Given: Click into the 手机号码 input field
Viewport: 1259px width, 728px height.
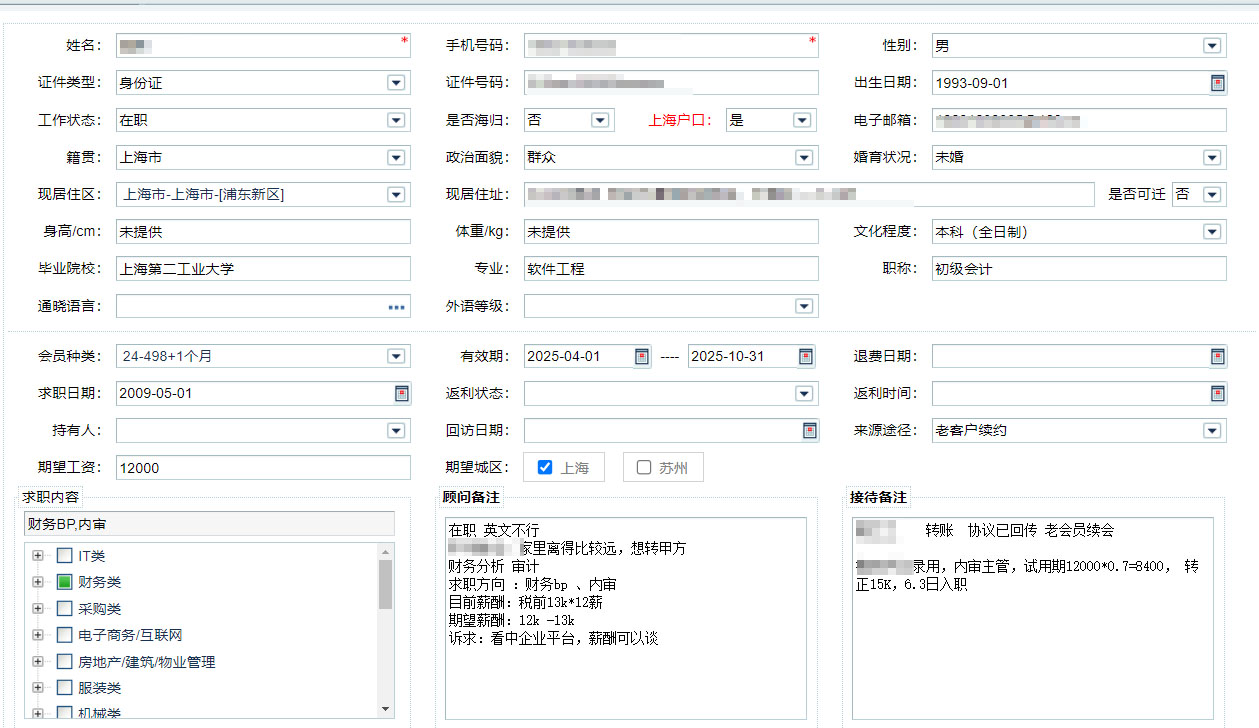Looking at the screenshot, I should pyautogui.click(x=671, y=45).
